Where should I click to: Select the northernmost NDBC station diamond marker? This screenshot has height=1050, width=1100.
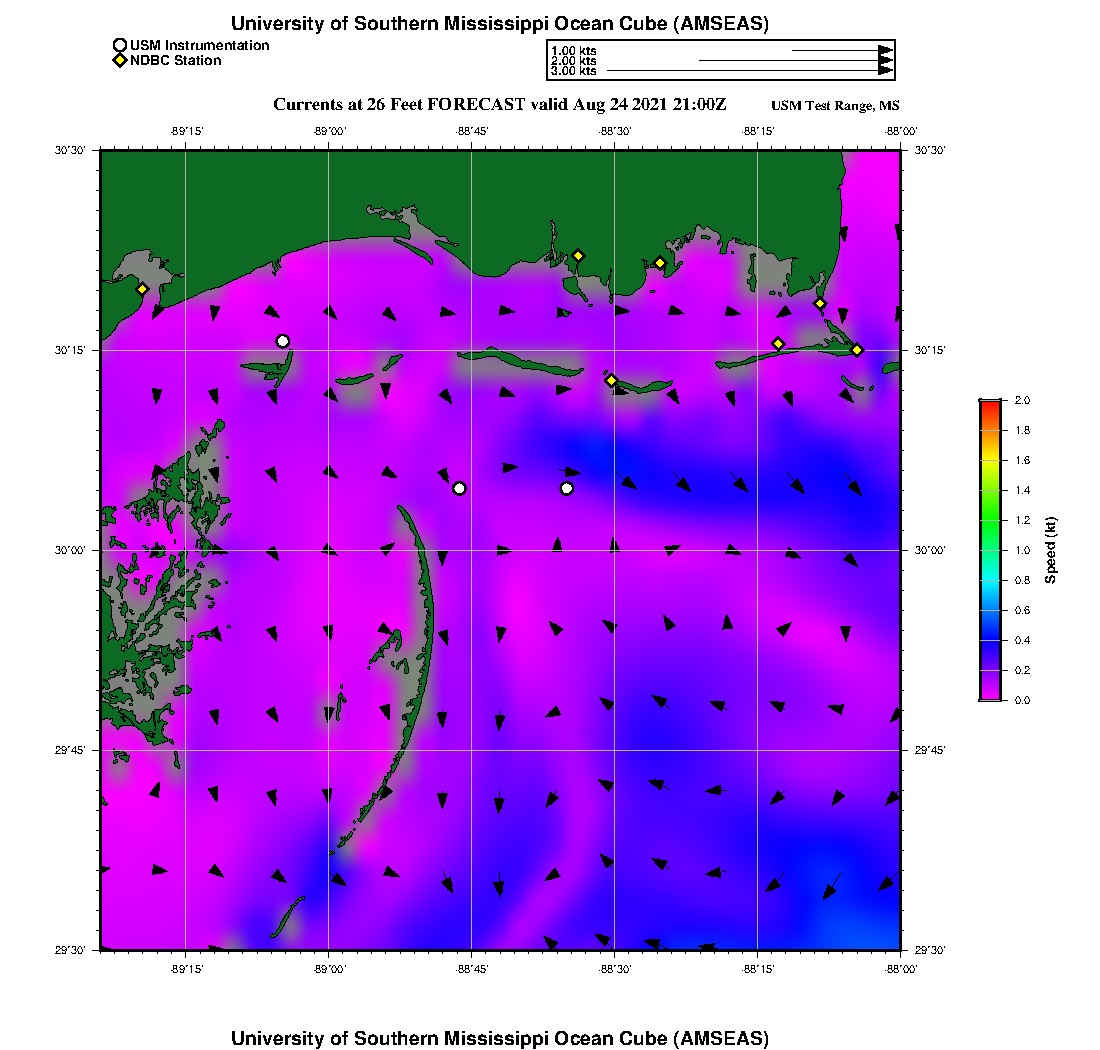(x=577, y=255)
